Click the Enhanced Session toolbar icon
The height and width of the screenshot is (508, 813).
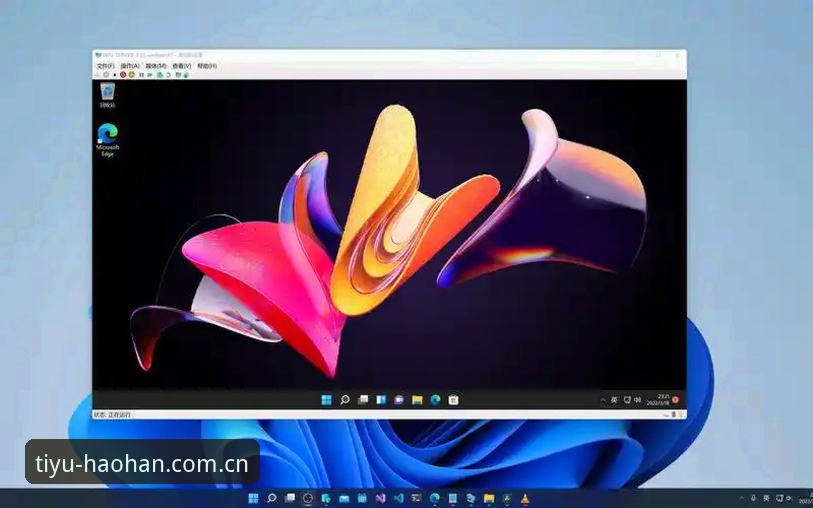178,75
